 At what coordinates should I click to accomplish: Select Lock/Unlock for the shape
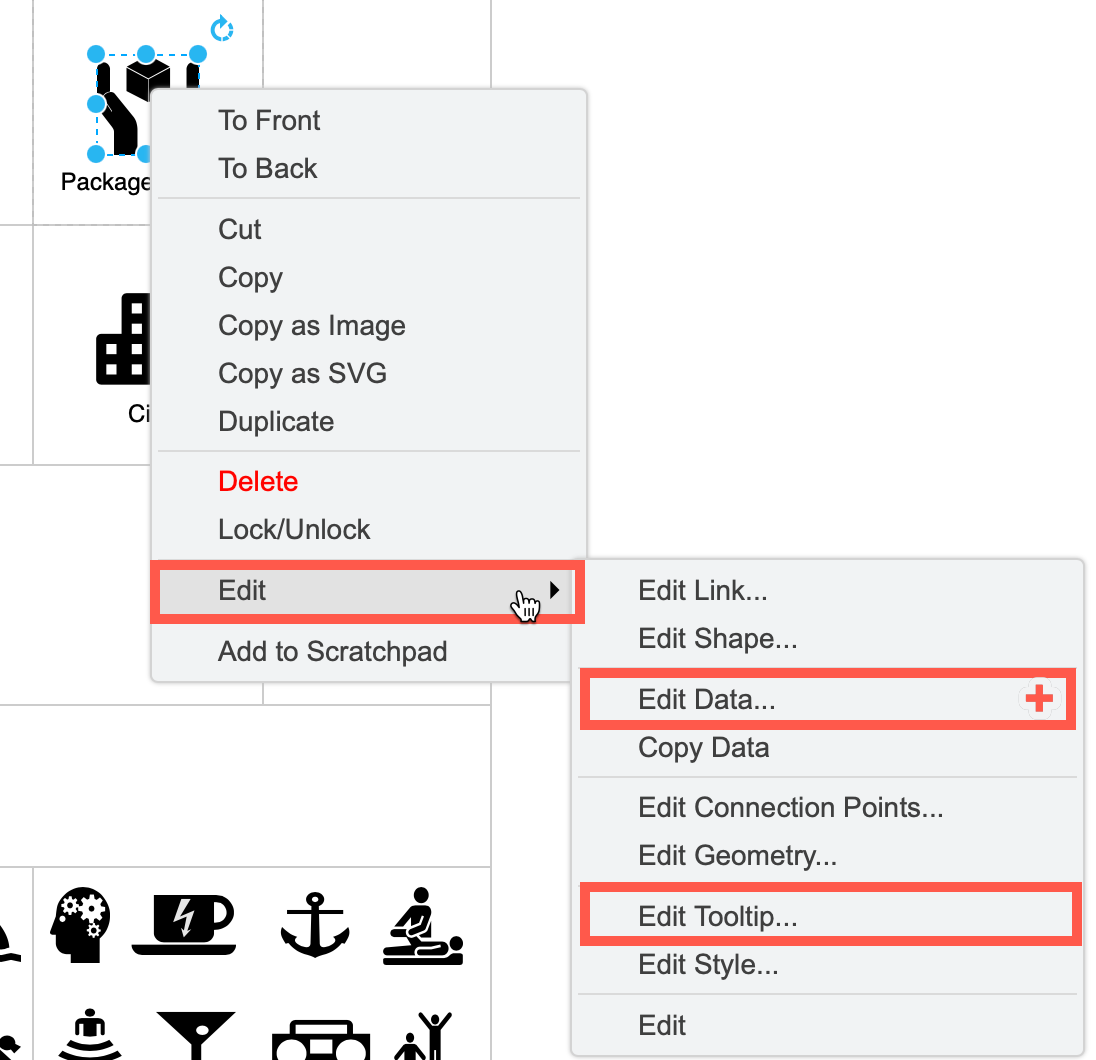(x=294, y=529)
